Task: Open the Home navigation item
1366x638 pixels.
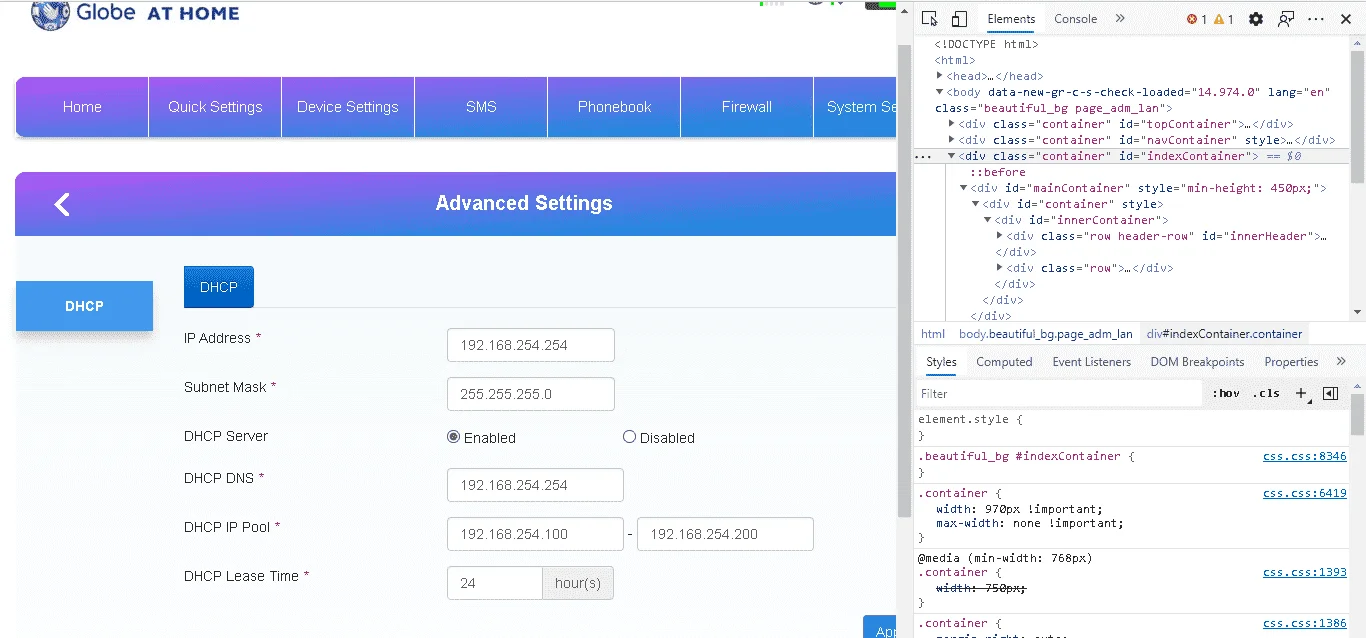Action: click(82, 107)
